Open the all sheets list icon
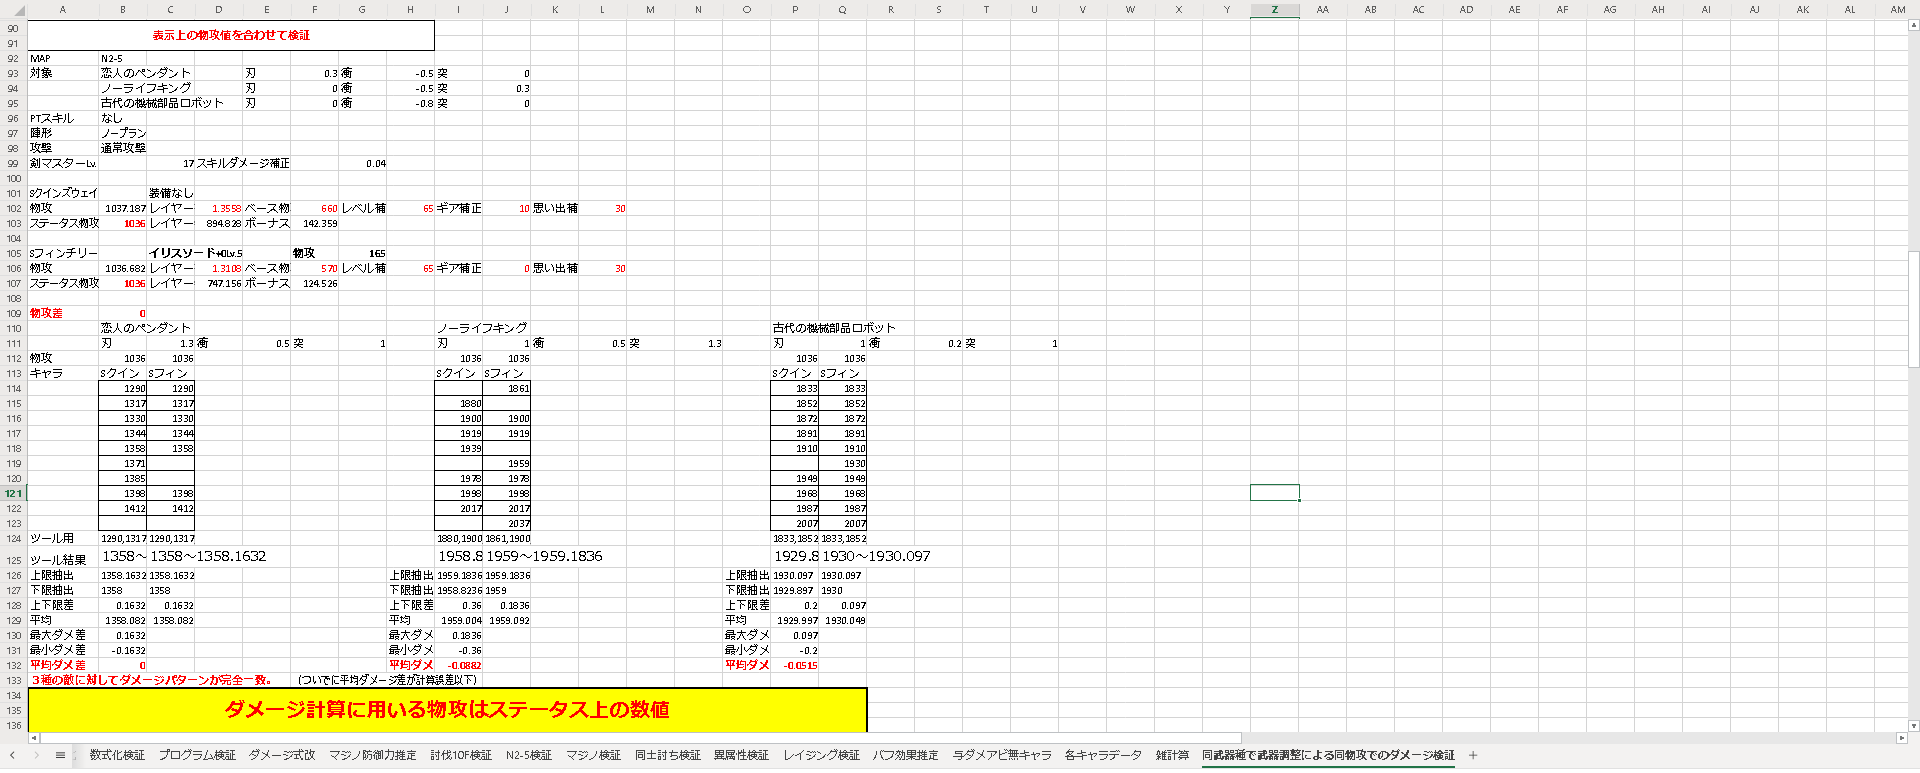Image resolution: width=1920 pixels, height=773 pixels. click(x=60, y=756)
